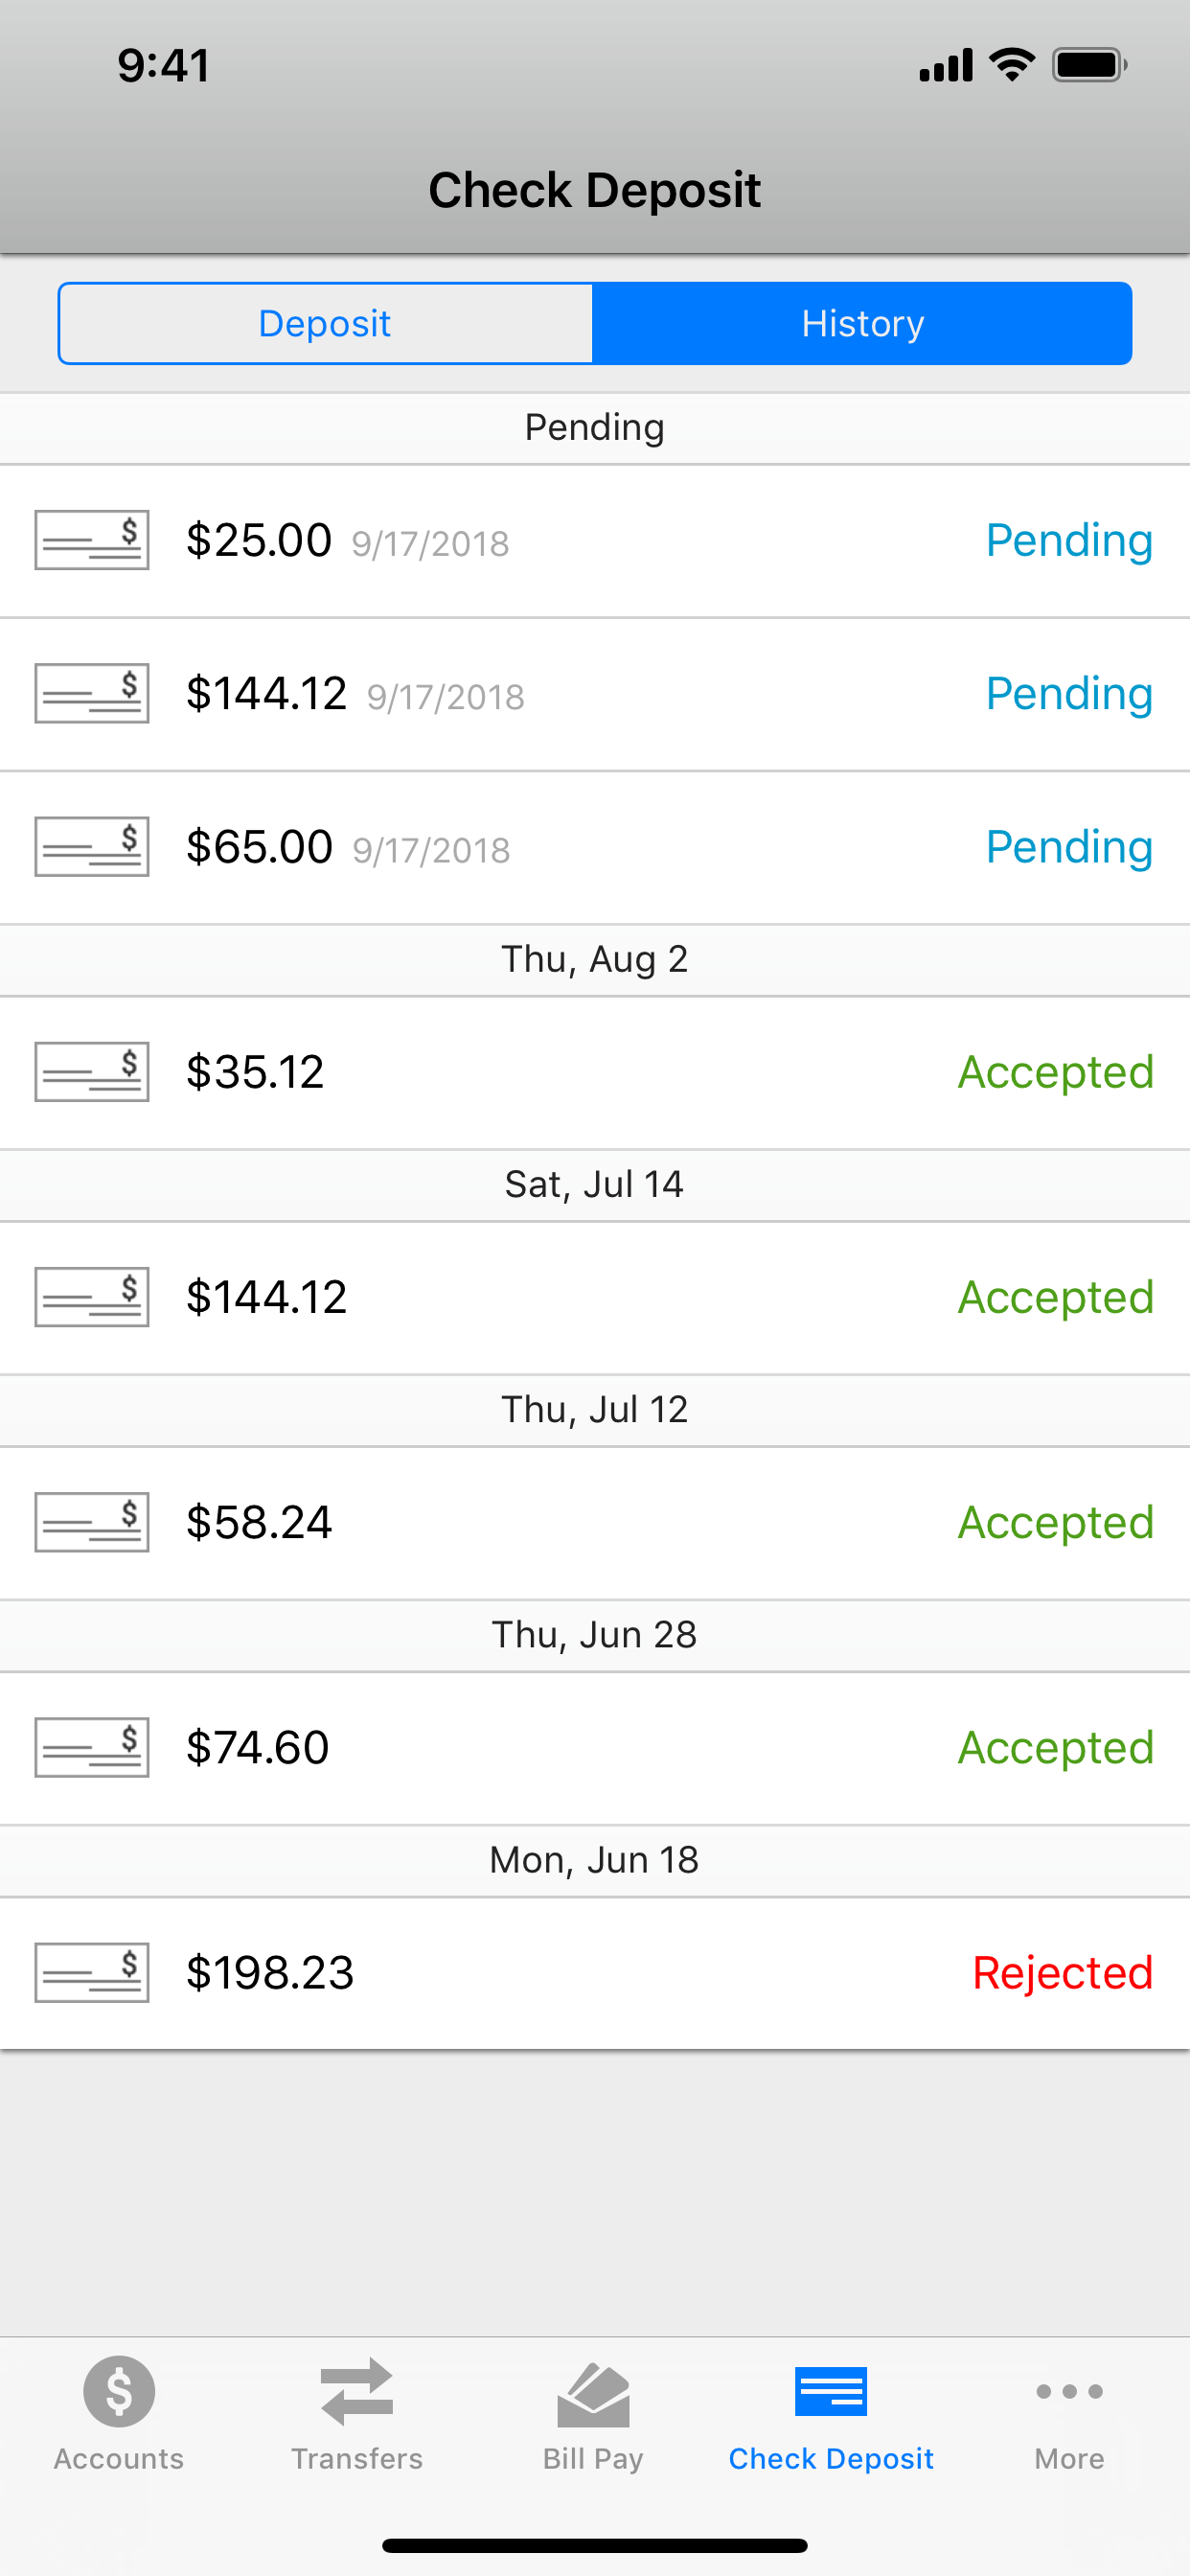Screen dimensions: 1190x2576
Task: Switch to the Deposit segment
Action: (x=326, y=323)
